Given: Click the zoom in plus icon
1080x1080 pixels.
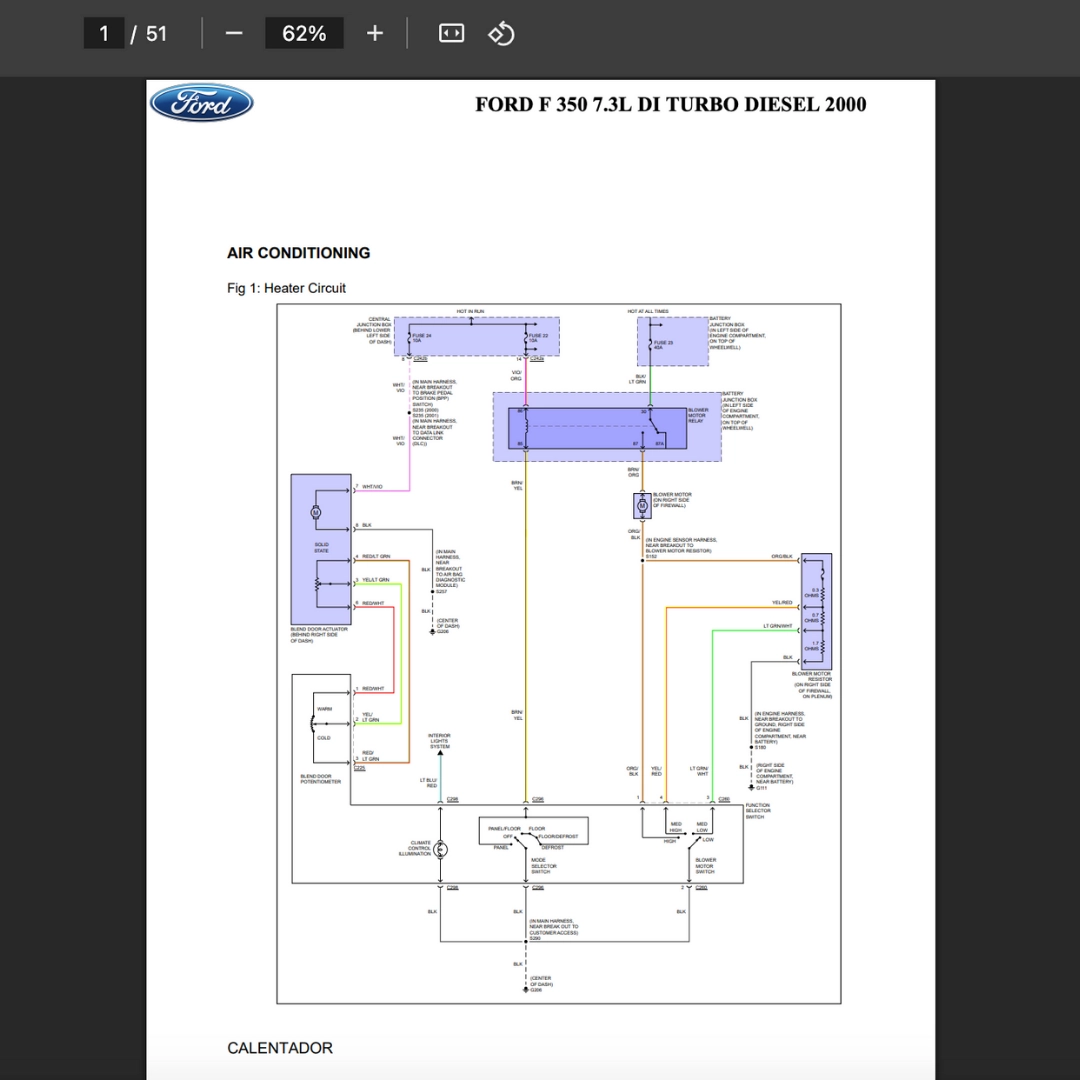Looking at the screenshot, I should click(x=375, y=33).
